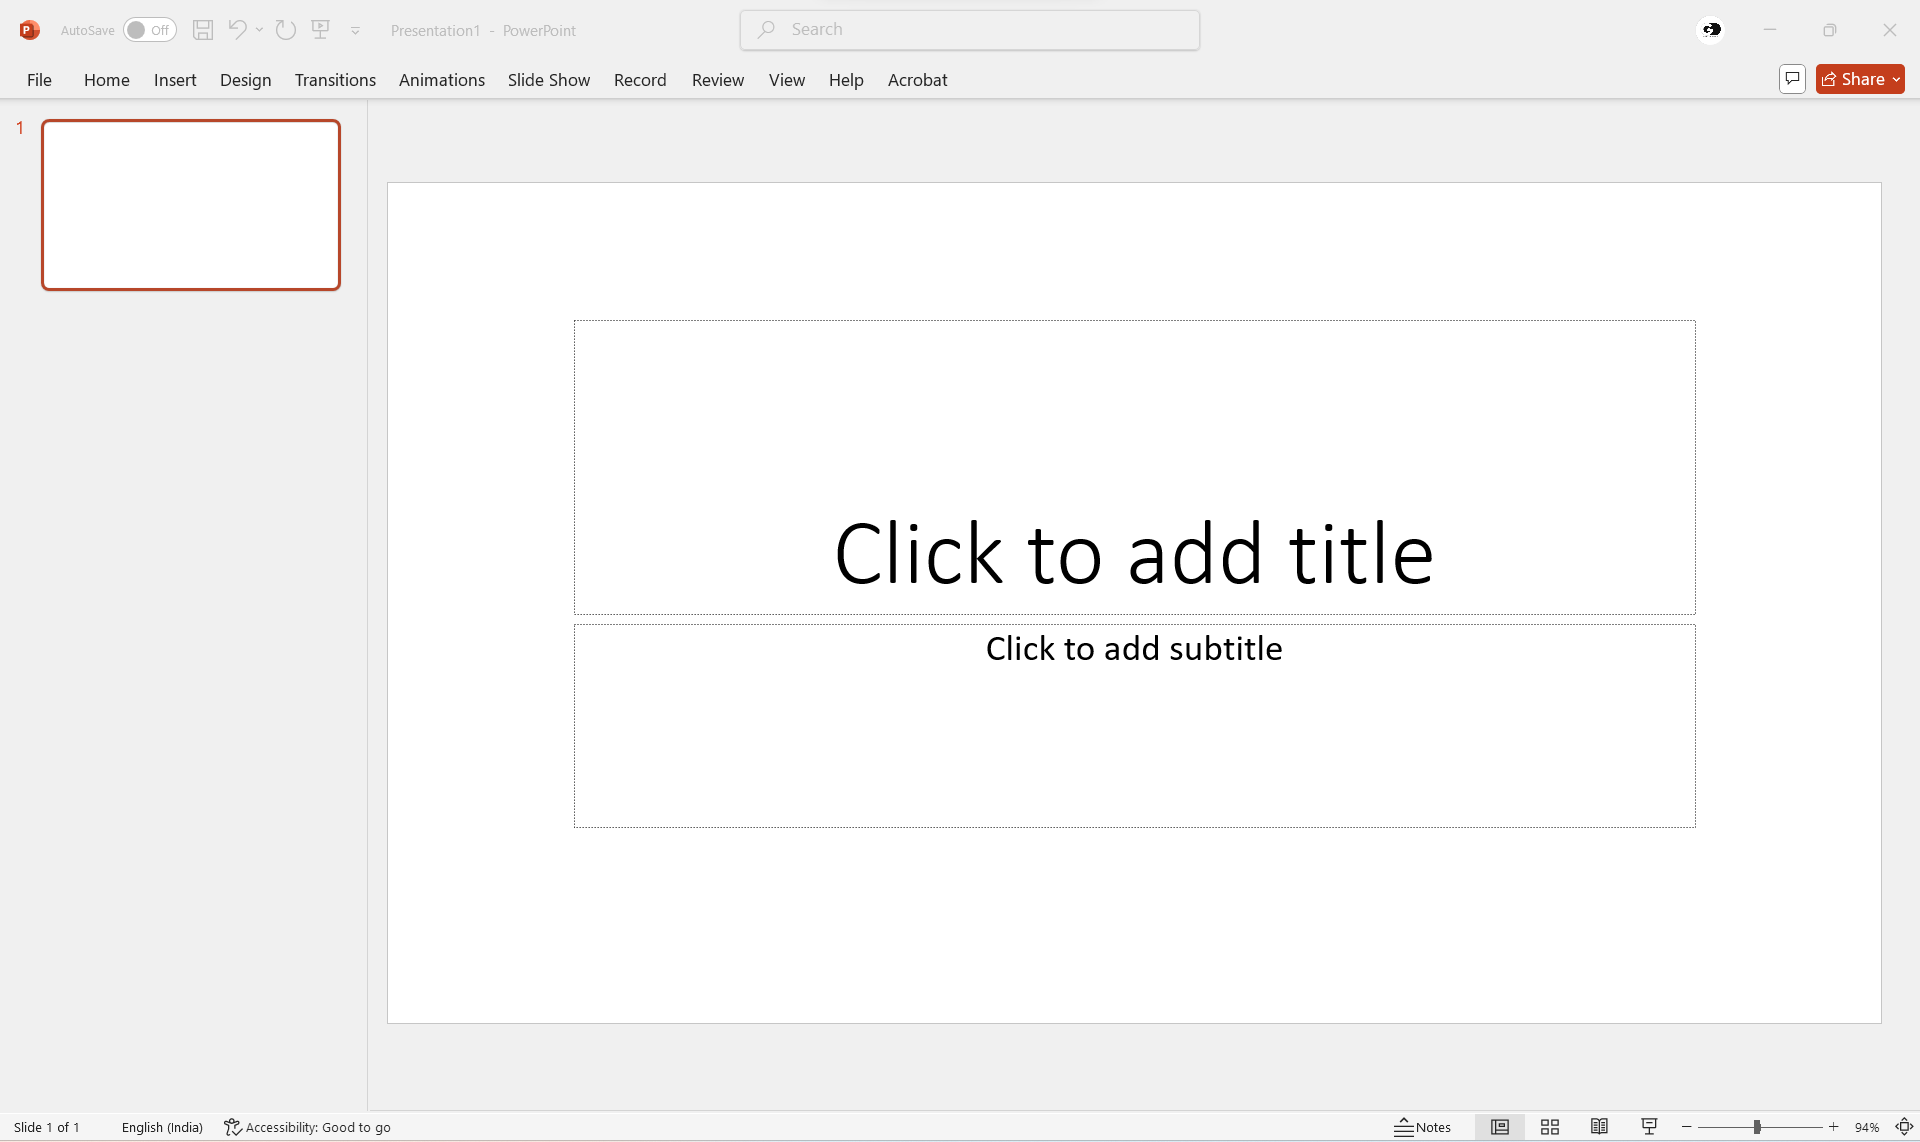Expand the Share button dropdown arrow
The height and width of the screenshot is (1142, 1920).
coord(1896,79)
